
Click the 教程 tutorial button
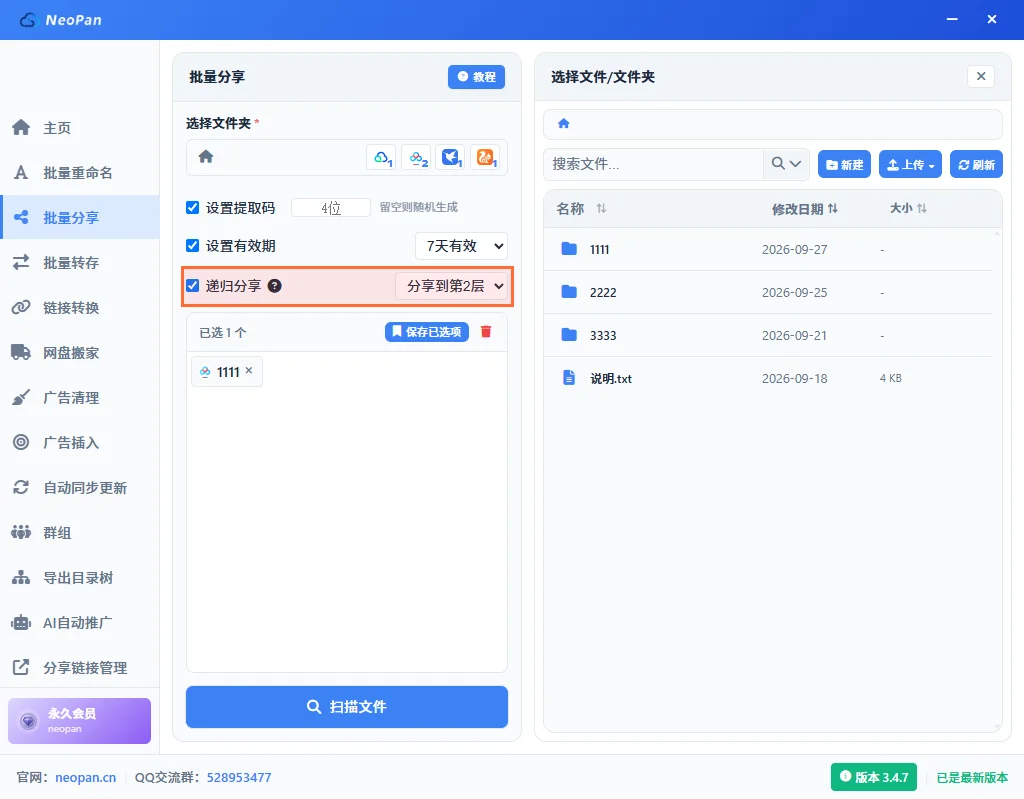pos(476,77)
